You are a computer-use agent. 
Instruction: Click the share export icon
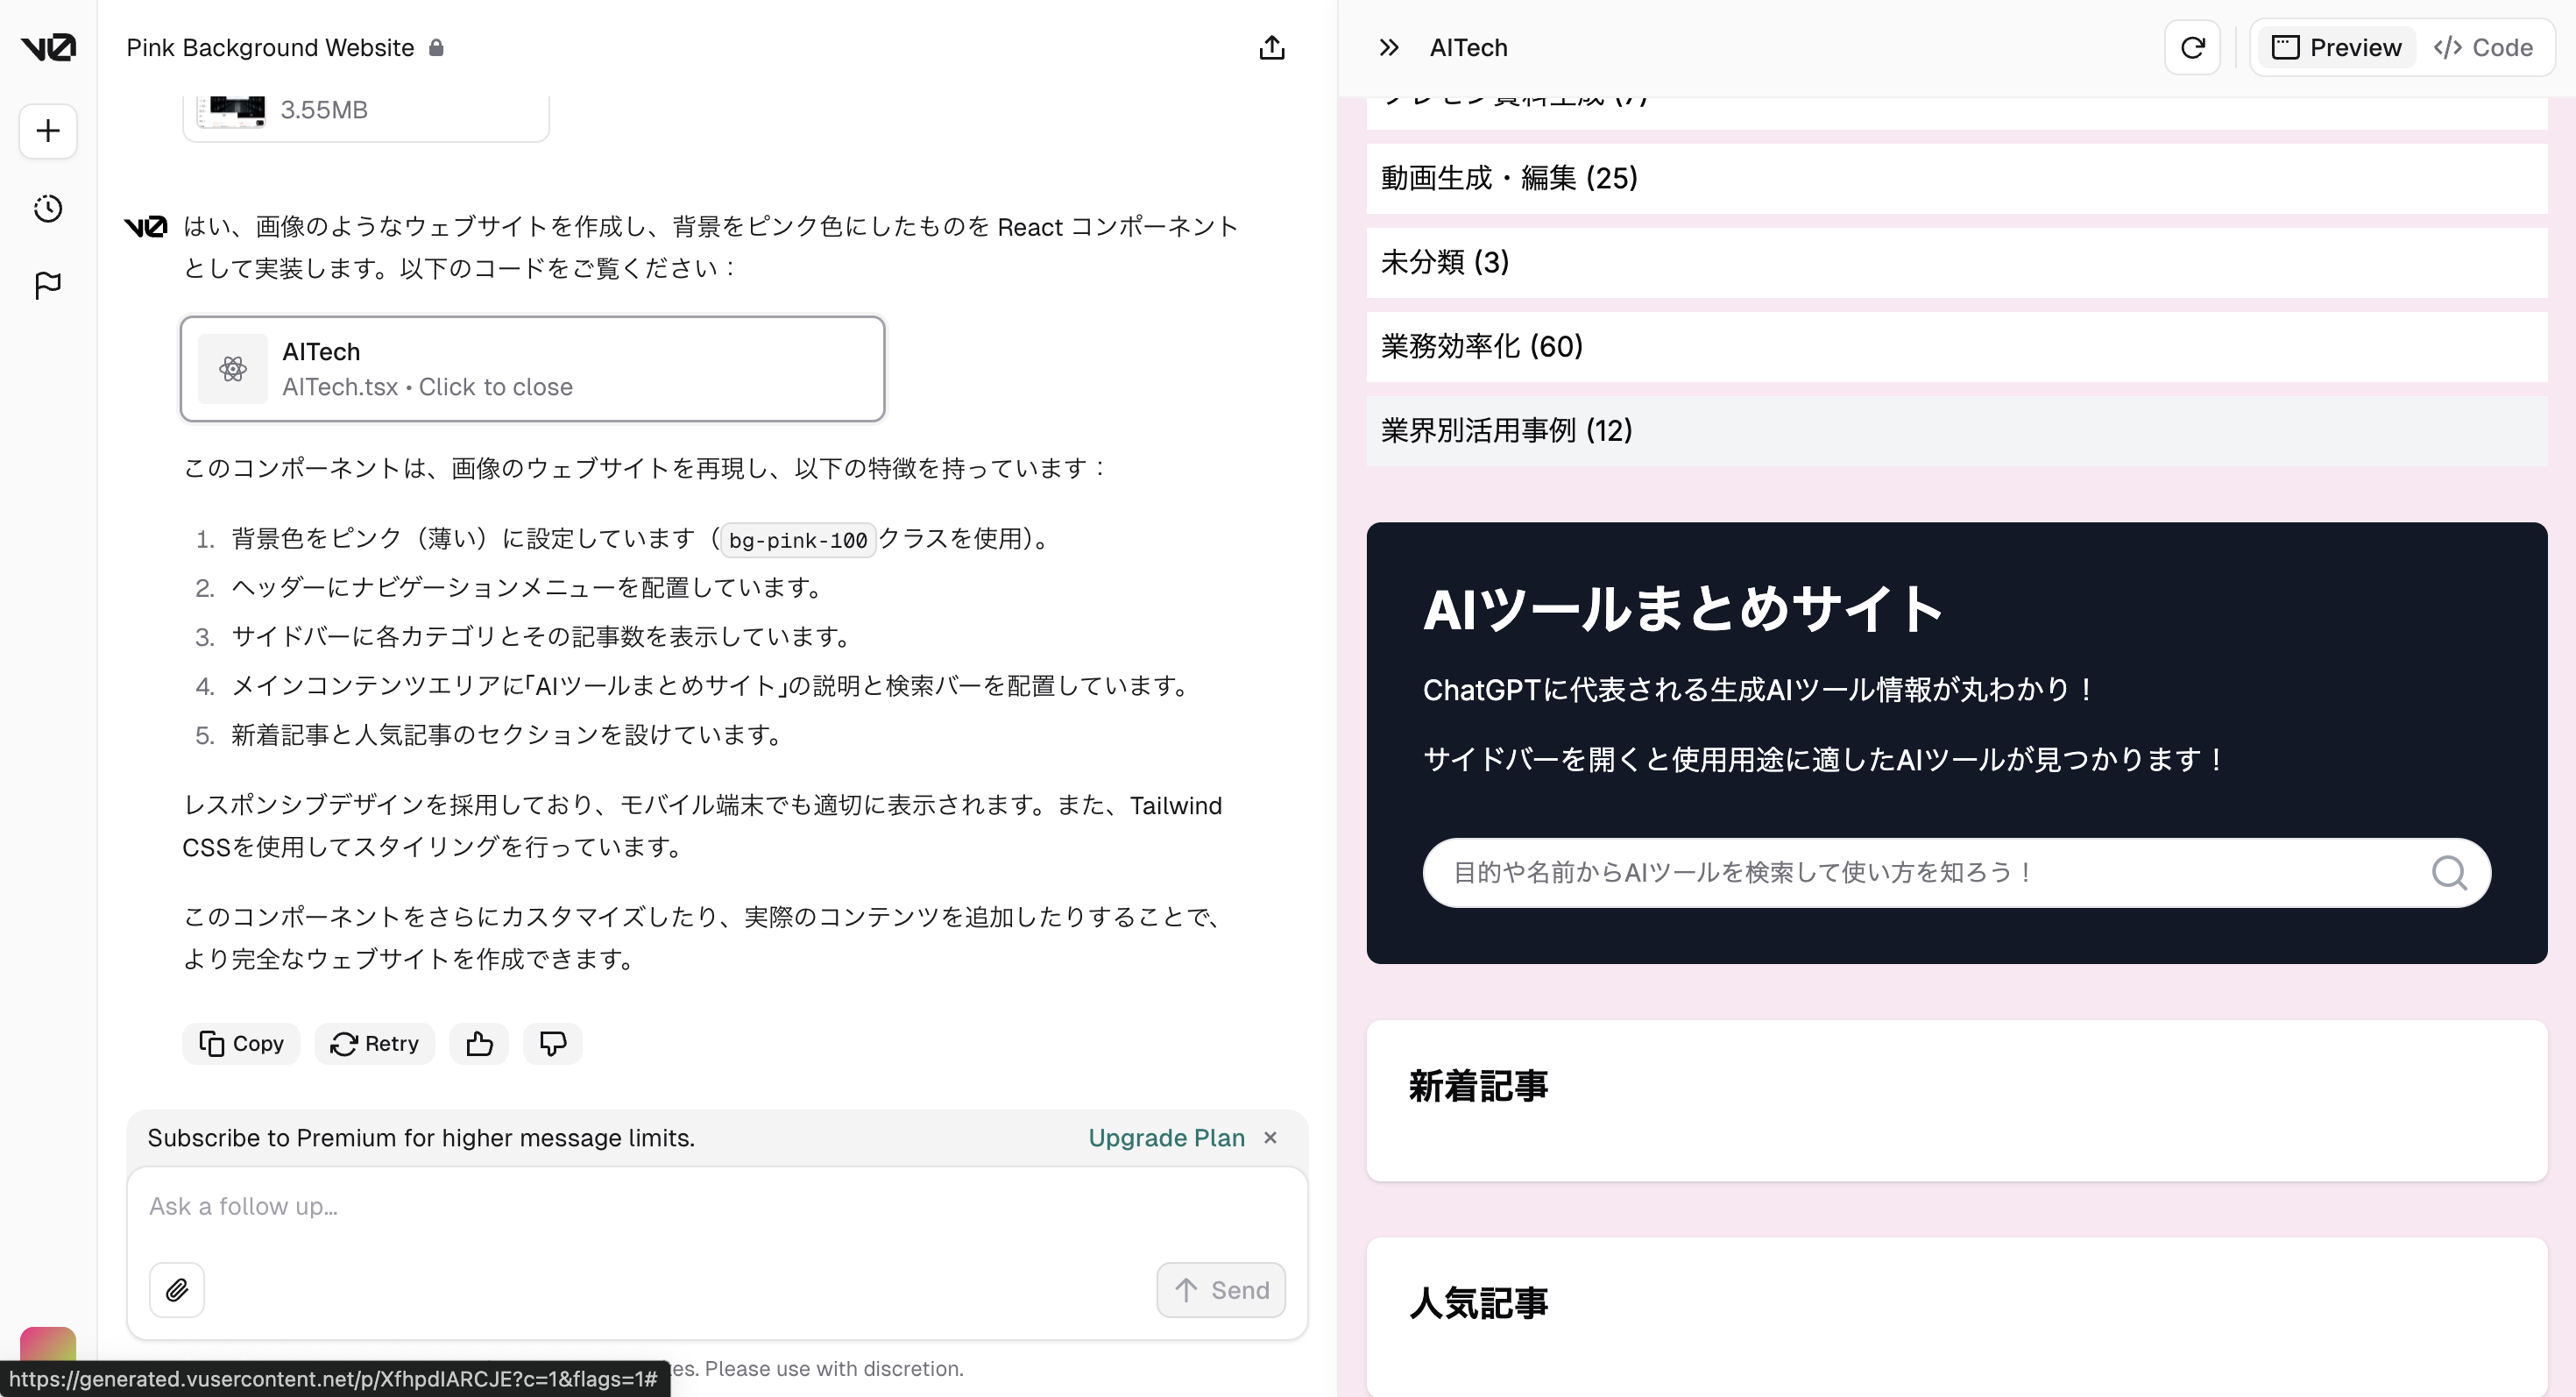(1271, 47)
